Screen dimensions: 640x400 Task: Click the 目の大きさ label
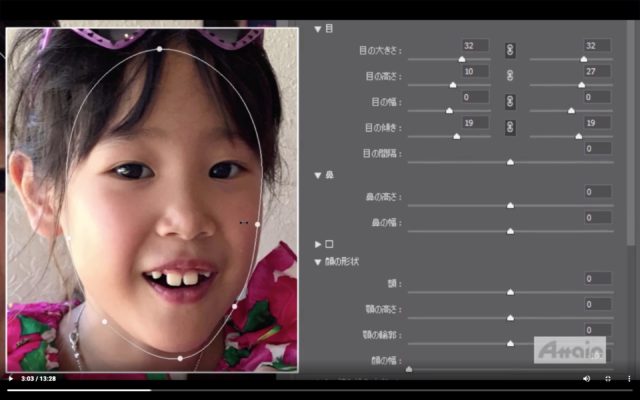pos(380,51)
